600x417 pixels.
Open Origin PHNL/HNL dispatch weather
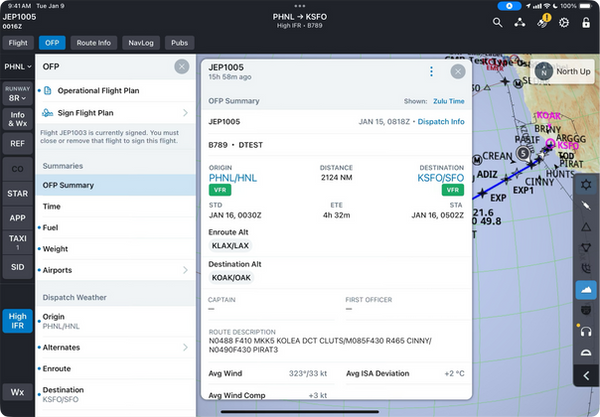click(x=116, y=321)
